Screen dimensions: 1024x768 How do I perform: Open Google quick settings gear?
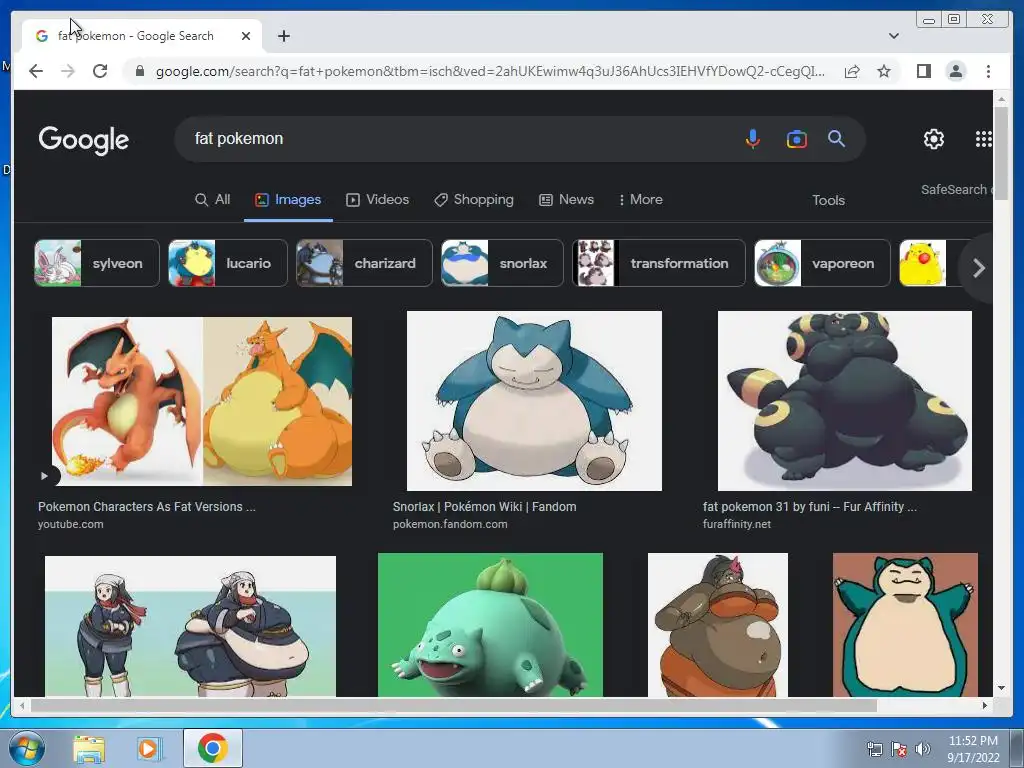(x=934, y=138)
